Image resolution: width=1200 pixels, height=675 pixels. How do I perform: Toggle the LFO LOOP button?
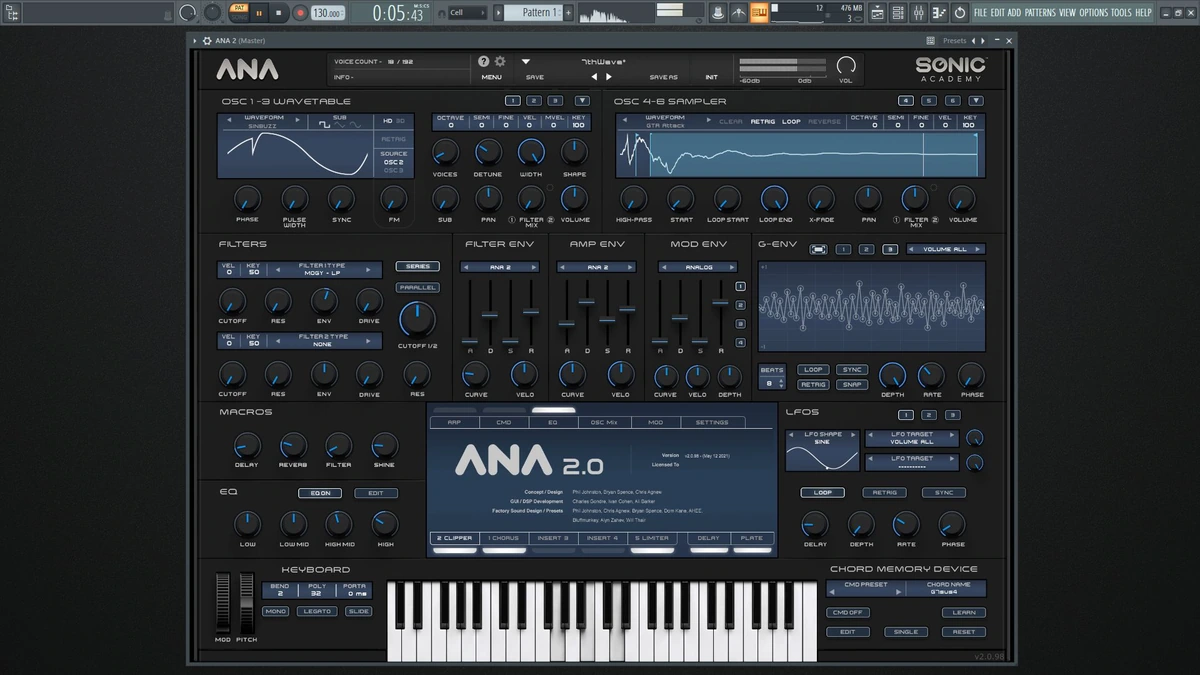[x=822, y=493]
